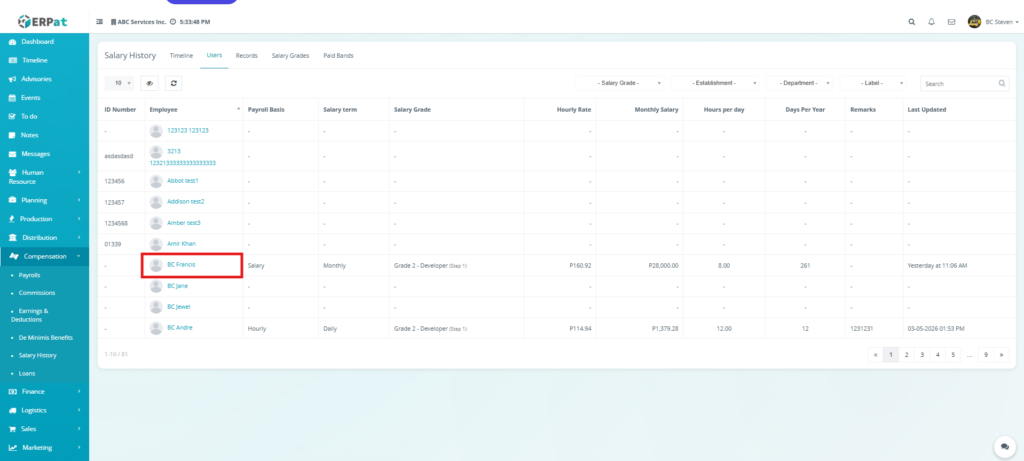Open the chat bubble icon at bottom right
The height and width of the screenshot is (461, 1024).
pyautogui.click(x=1002, y=446)
